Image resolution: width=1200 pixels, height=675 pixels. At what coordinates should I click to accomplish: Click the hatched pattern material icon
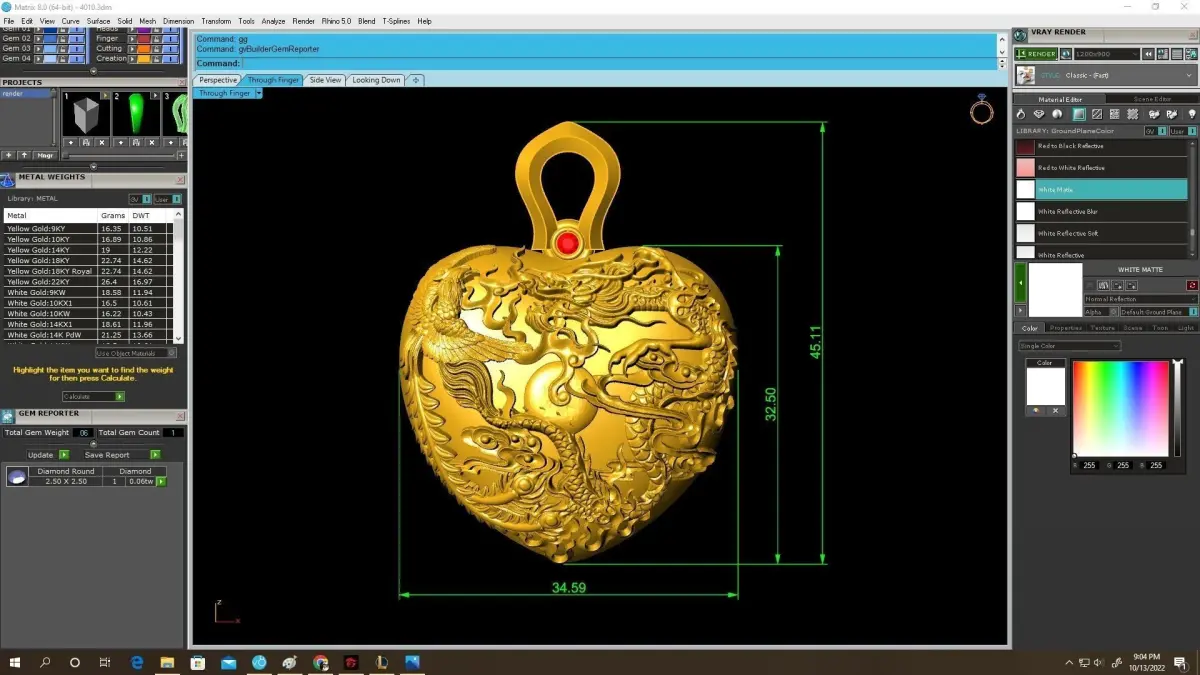tap(1097, 114)
